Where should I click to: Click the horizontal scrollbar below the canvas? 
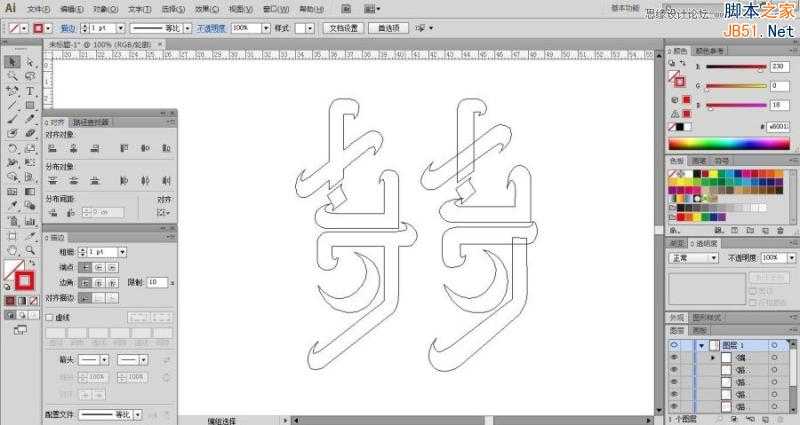[x=473, y=420]
